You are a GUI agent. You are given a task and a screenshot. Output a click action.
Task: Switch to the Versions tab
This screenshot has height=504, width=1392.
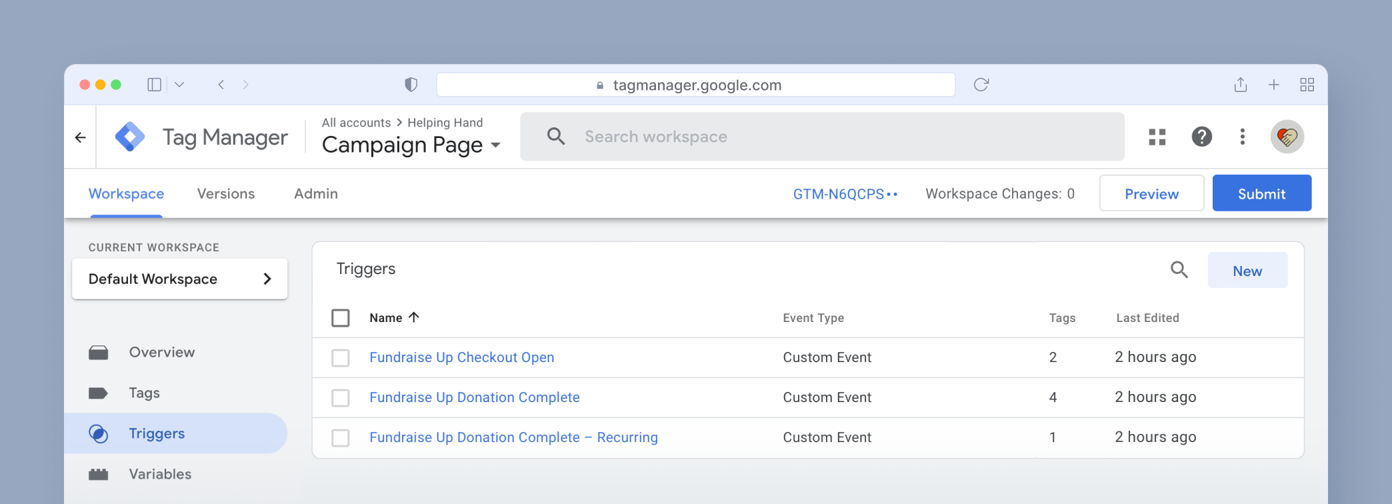[x=226, y=194]
